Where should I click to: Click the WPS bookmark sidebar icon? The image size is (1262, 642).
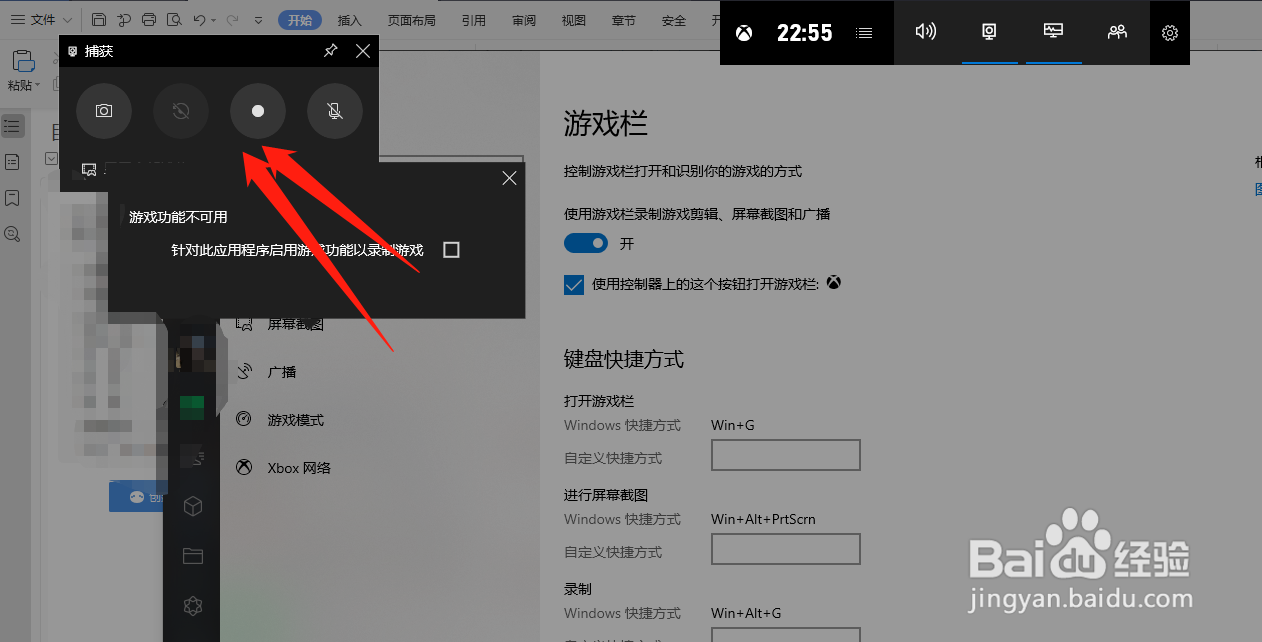(12, 198)
